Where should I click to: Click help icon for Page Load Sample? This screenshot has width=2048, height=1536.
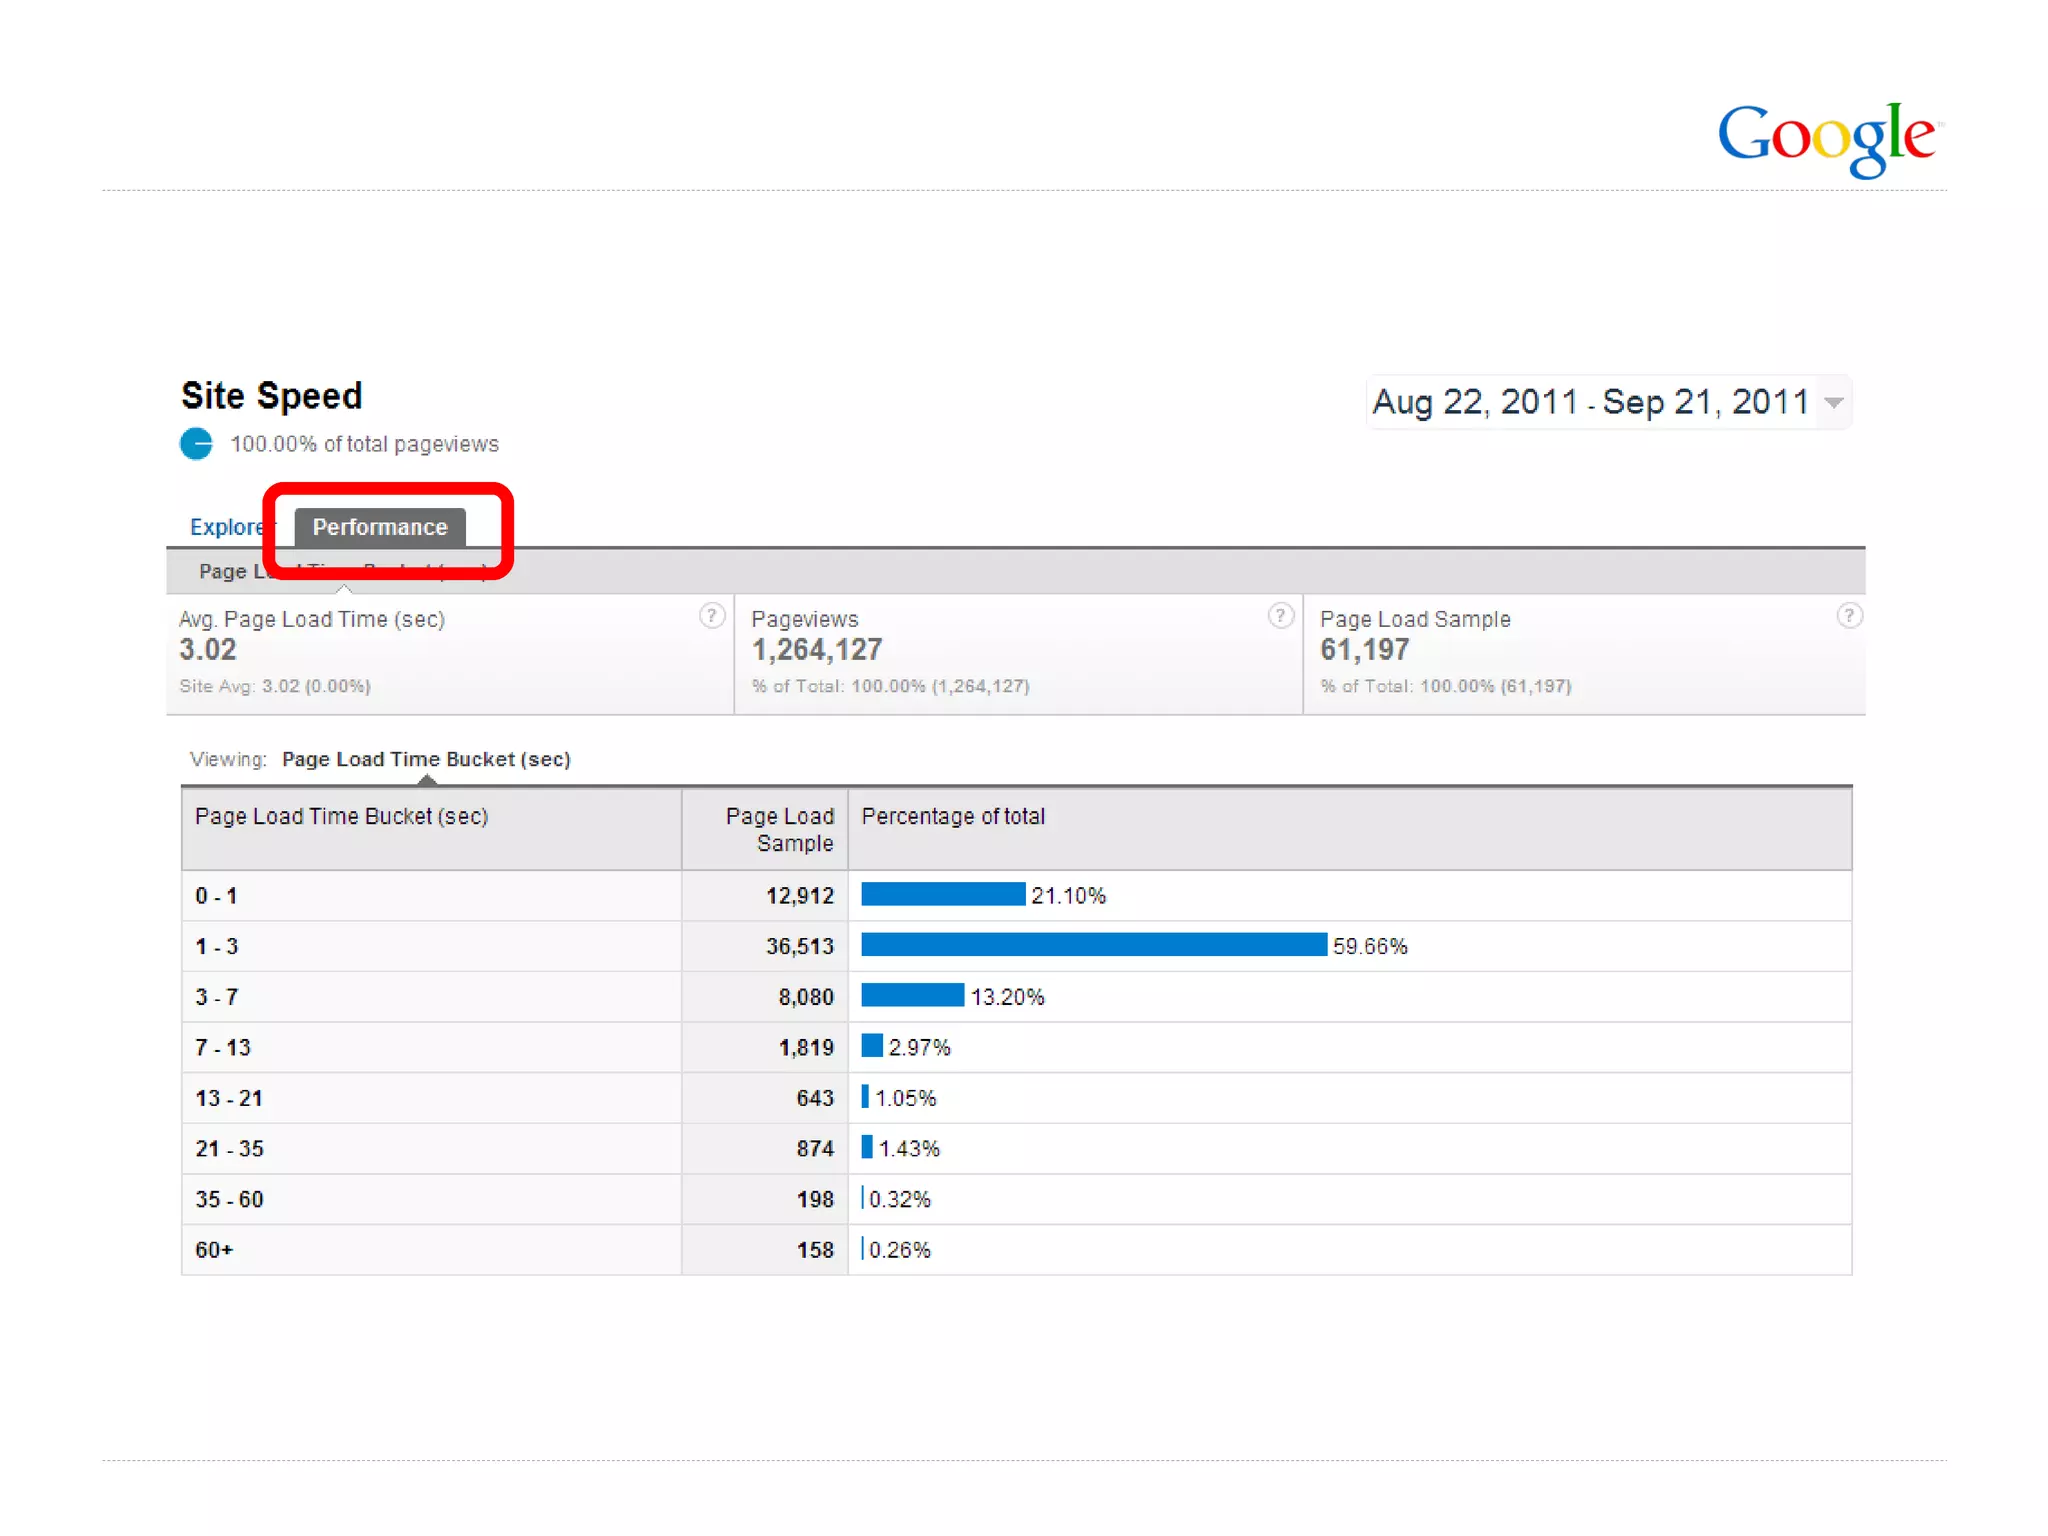coord(1849,616)
